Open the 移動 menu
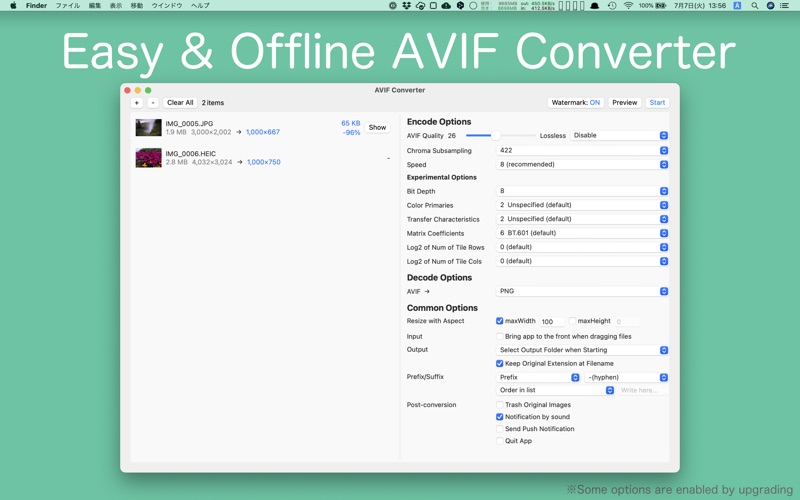The height and width of the screenshot is (500, 800). (x=137, y=6)
